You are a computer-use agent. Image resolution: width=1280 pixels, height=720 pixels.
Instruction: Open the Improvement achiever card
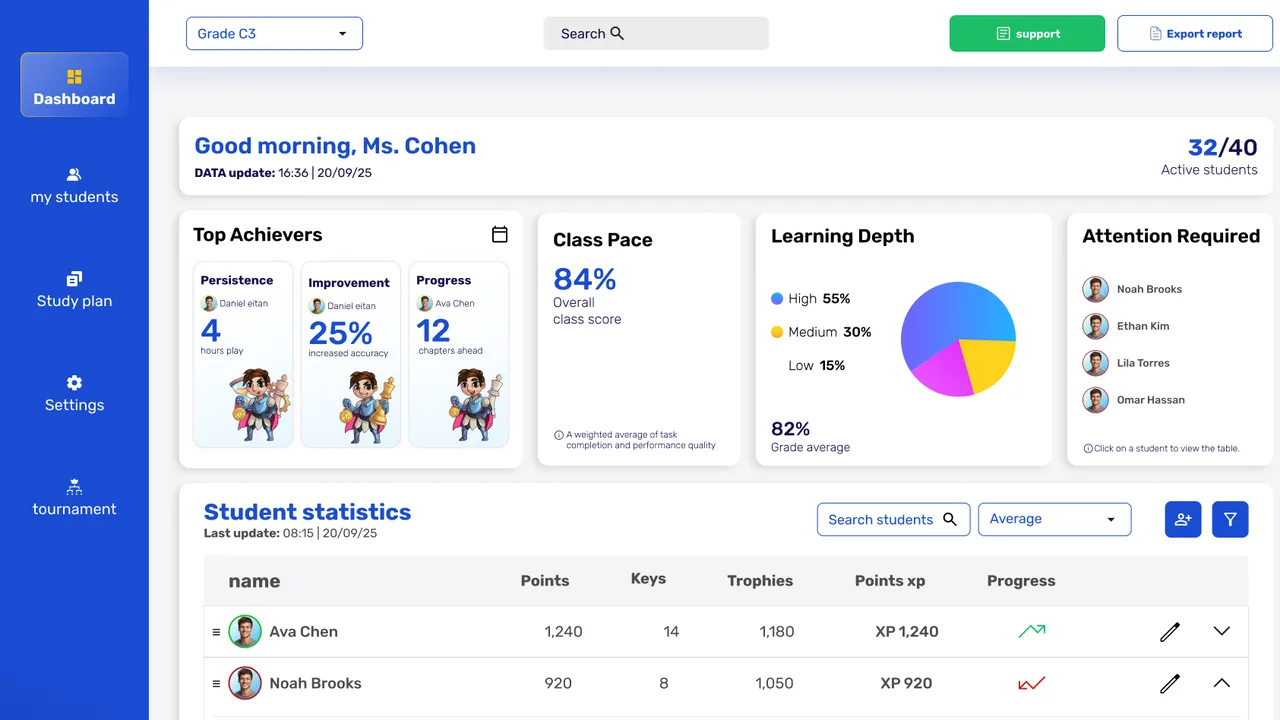pyautogui.click(x=351, y=354)
